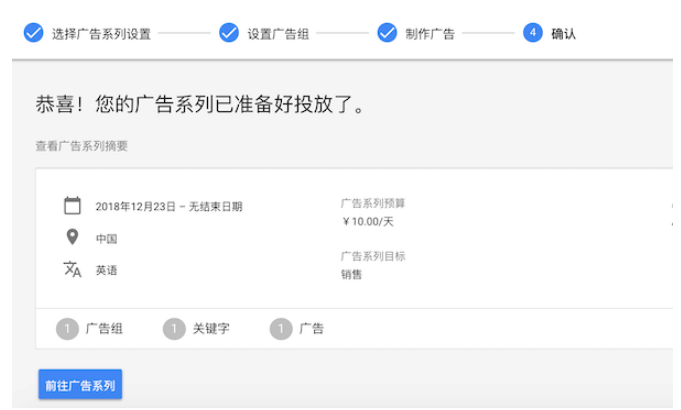The height and width of the screenshot is (410, 681).
Task: Click the checkmark icon beside 制作广告
Action: pos(387,33)
